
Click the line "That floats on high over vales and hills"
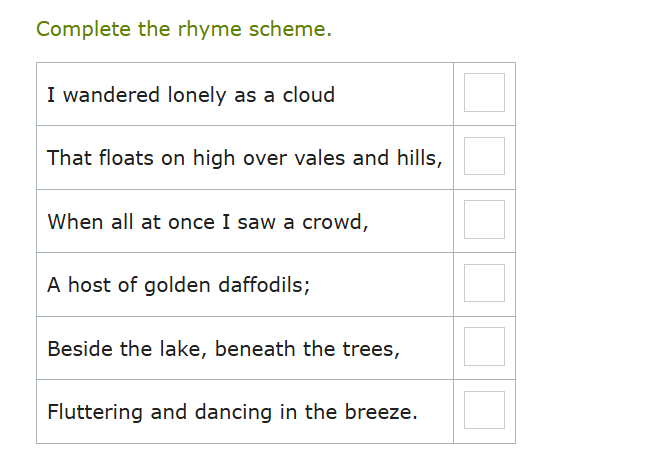244,158
